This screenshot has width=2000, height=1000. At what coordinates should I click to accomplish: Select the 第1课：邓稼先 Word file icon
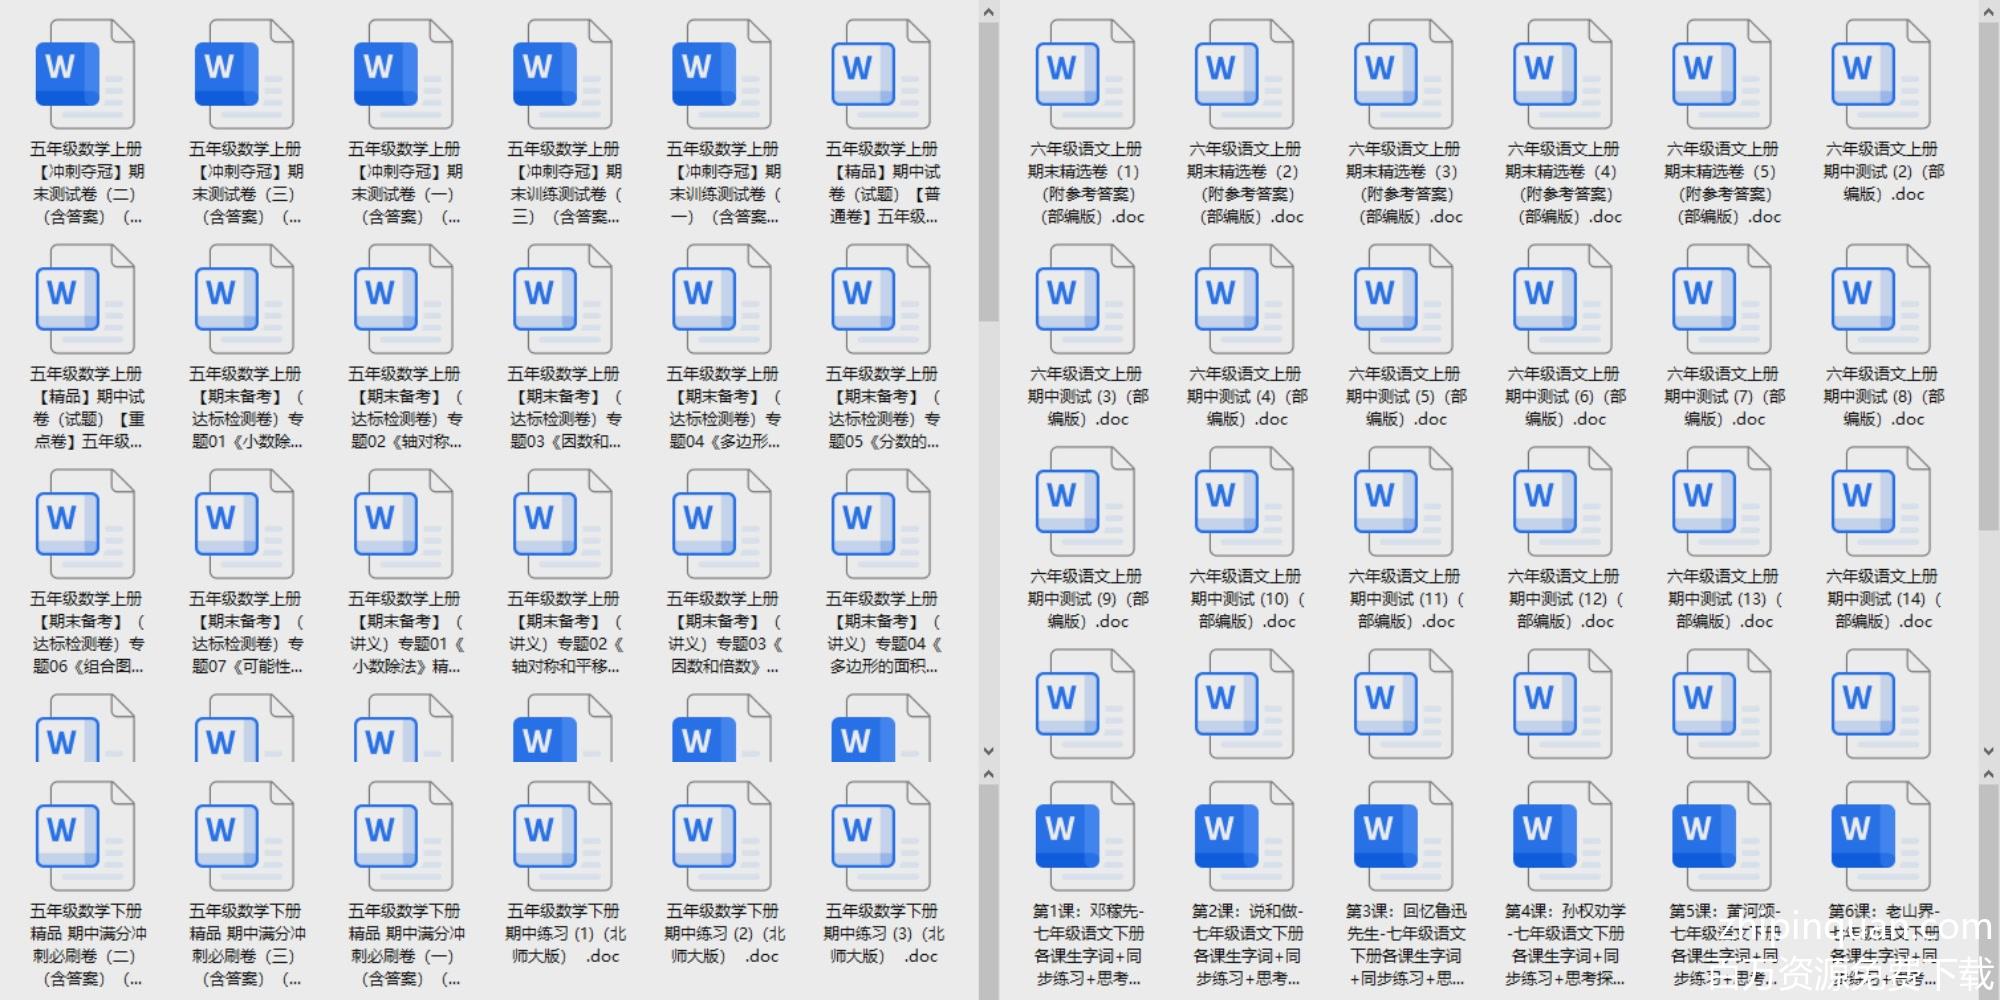1085,836
